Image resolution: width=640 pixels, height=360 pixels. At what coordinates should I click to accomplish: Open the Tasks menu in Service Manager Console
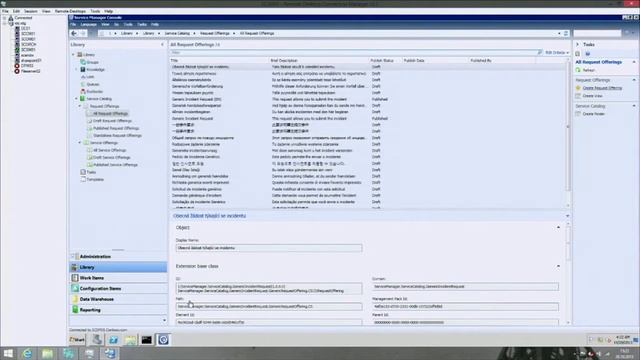click(142, 24)
